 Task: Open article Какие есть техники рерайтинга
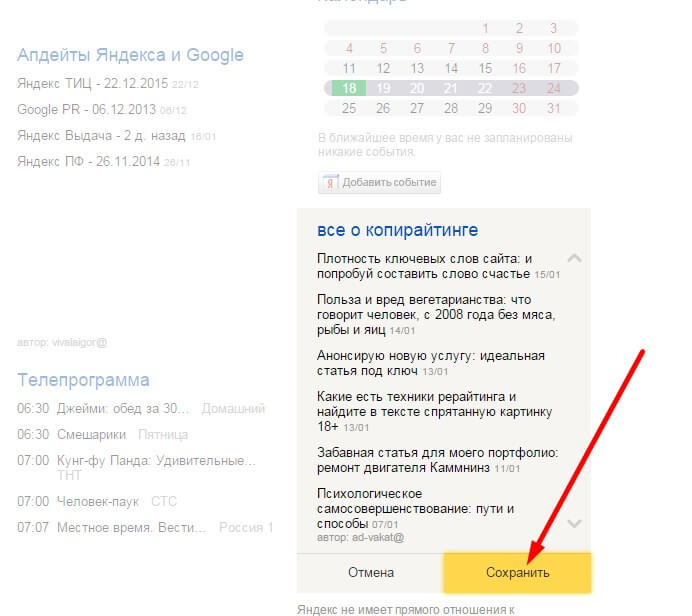click(434, 412)
